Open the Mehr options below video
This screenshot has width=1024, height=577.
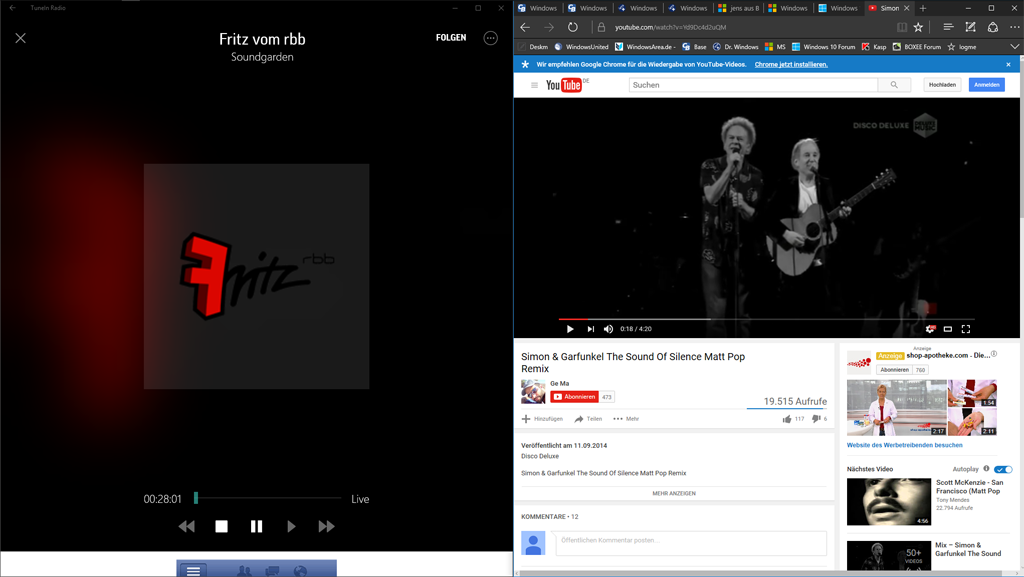pos(626,419)
